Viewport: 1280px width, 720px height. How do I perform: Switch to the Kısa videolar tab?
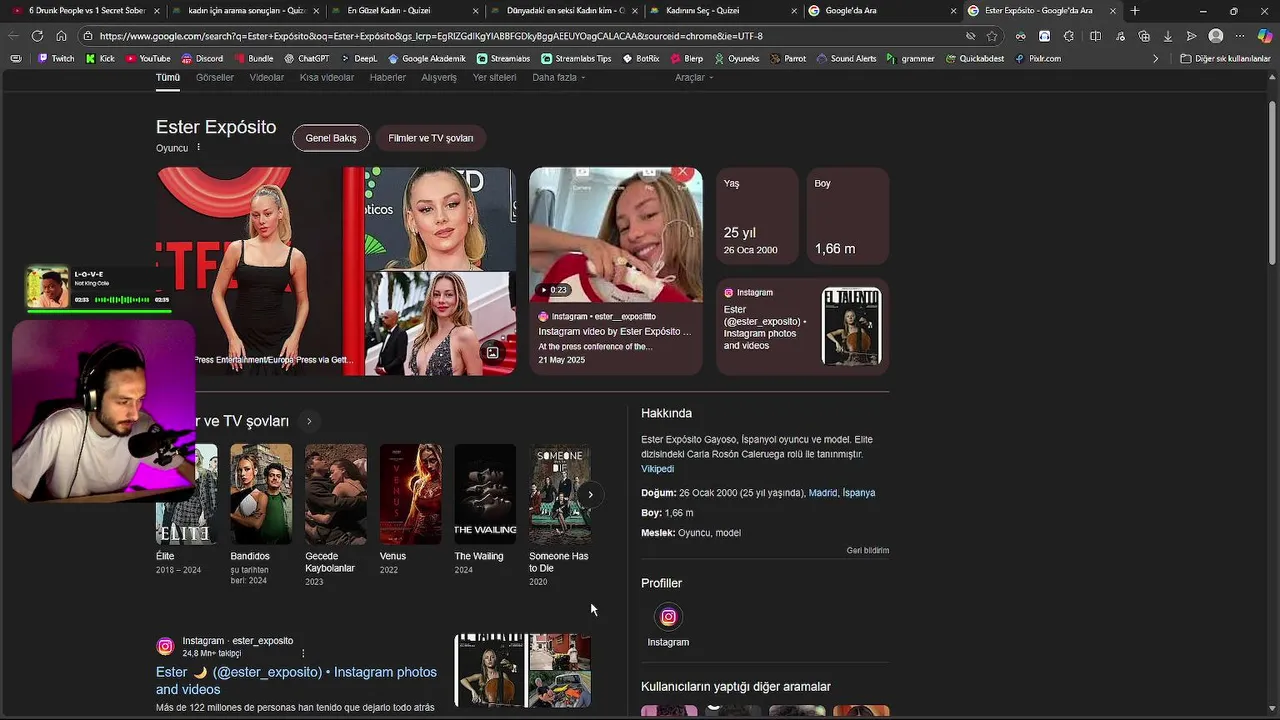[x=327, y=77]
